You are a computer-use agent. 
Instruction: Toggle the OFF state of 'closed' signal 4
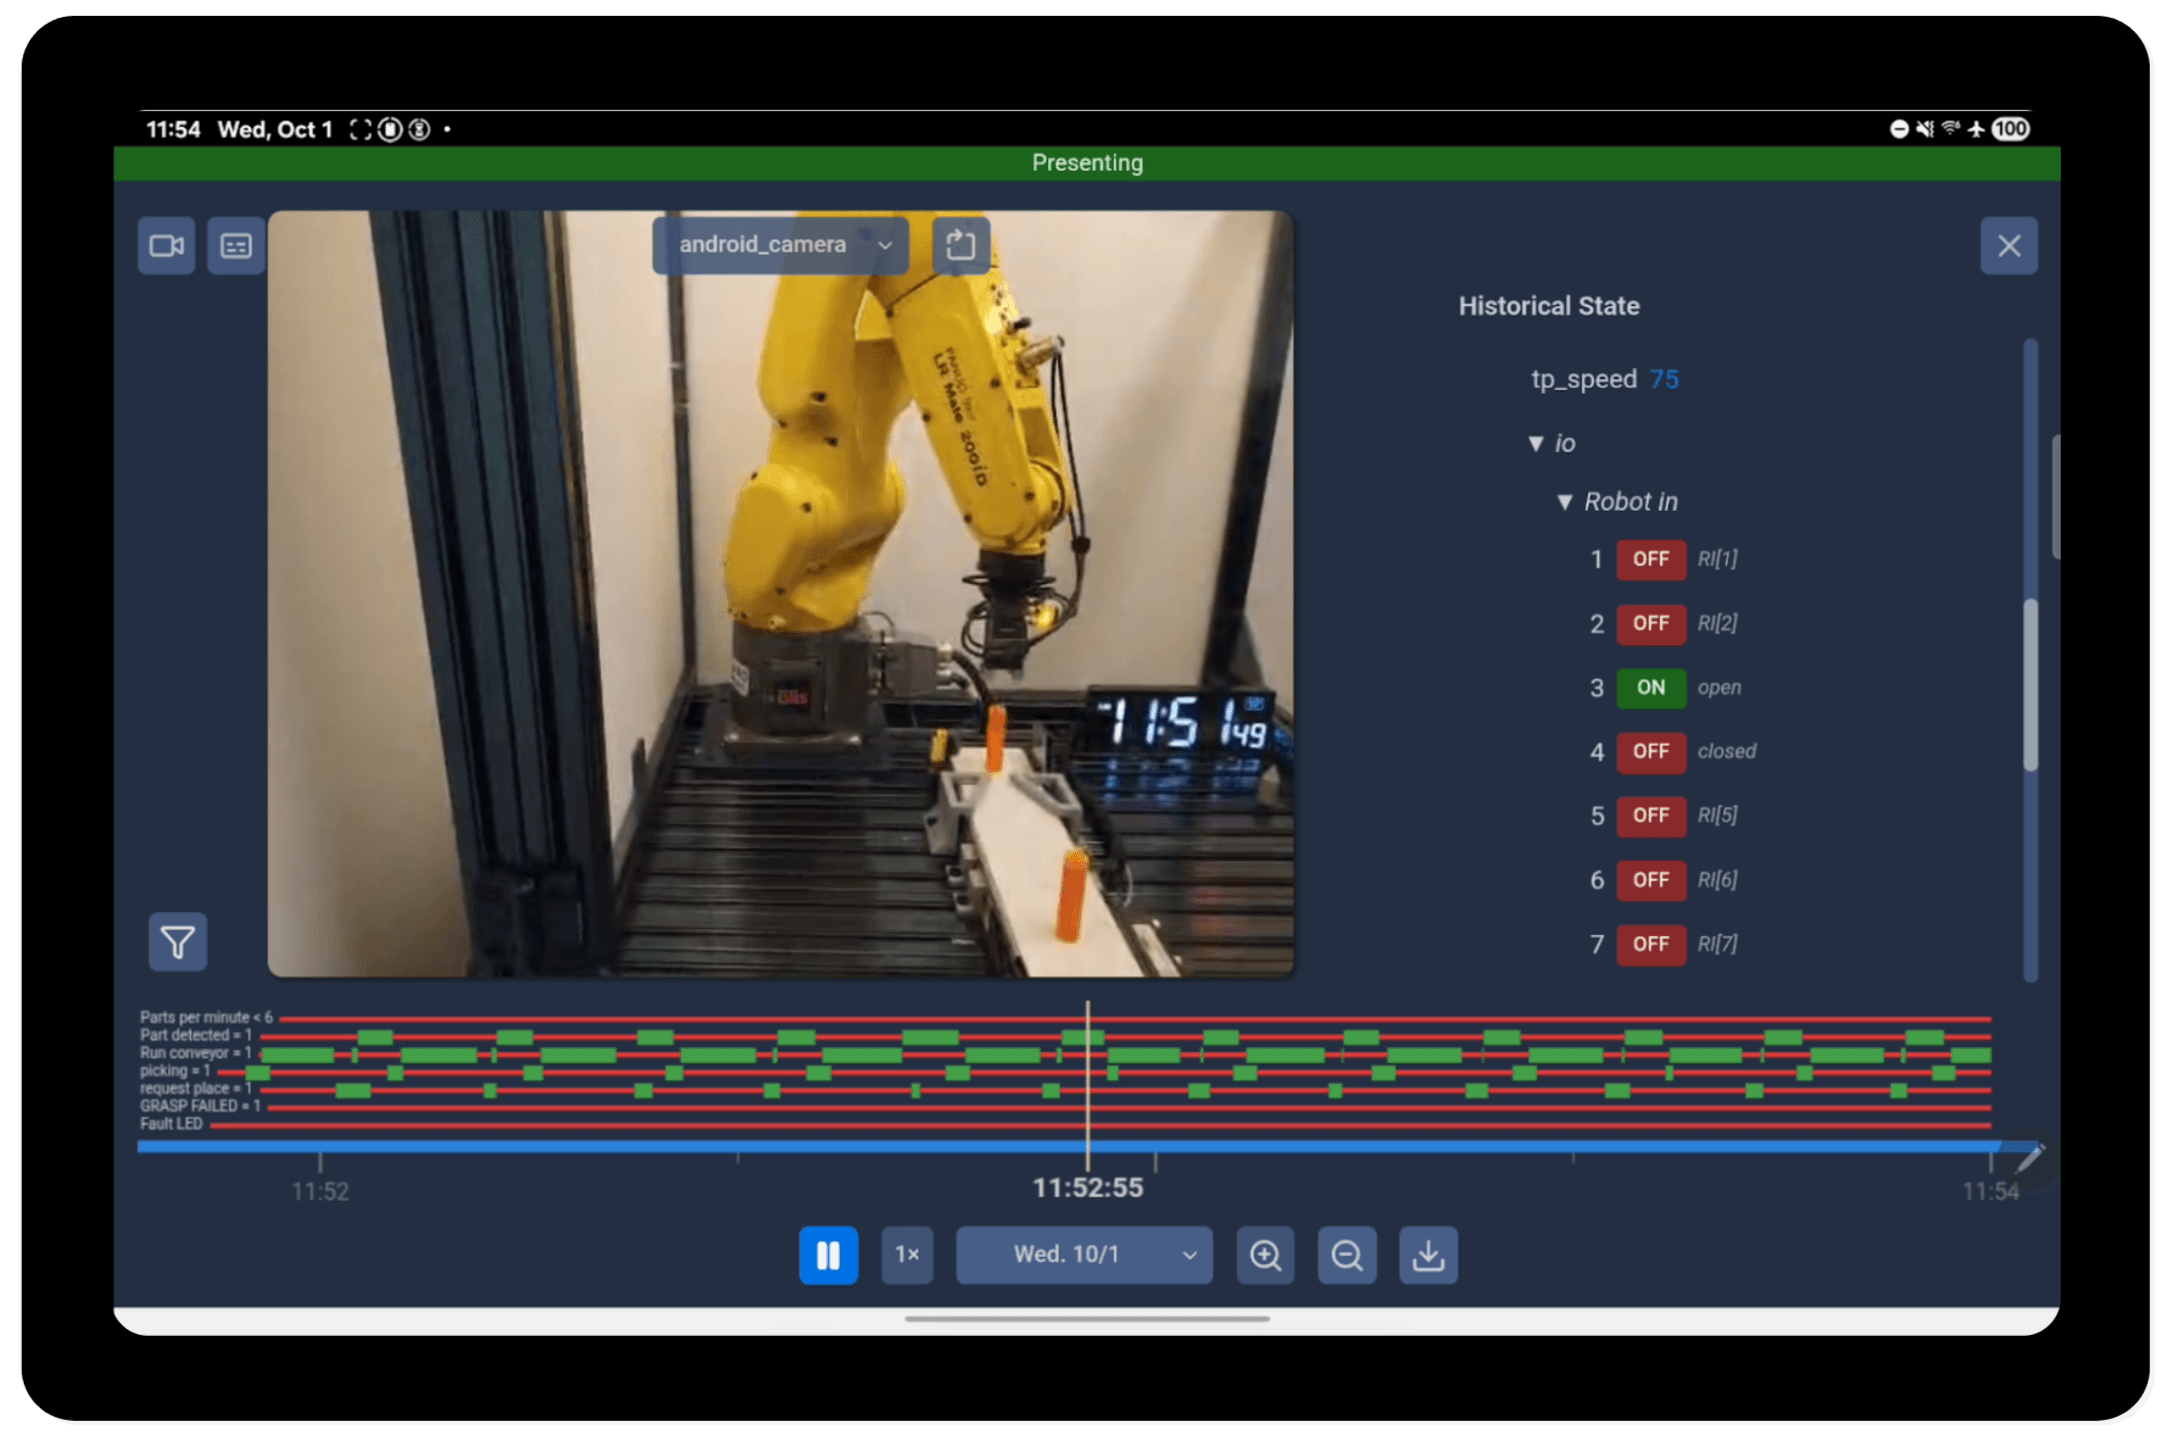point(1650,752)
